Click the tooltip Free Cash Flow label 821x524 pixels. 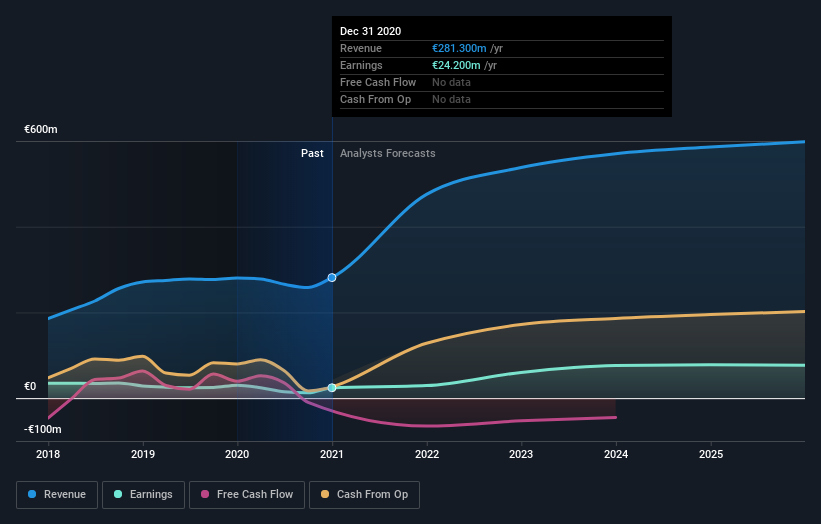click(378, 82)
